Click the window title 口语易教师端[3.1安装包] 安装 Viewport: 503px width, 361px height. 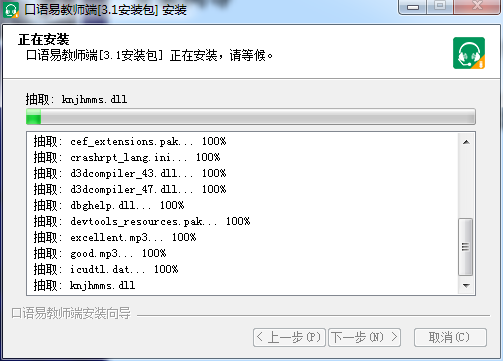point(105,10)
